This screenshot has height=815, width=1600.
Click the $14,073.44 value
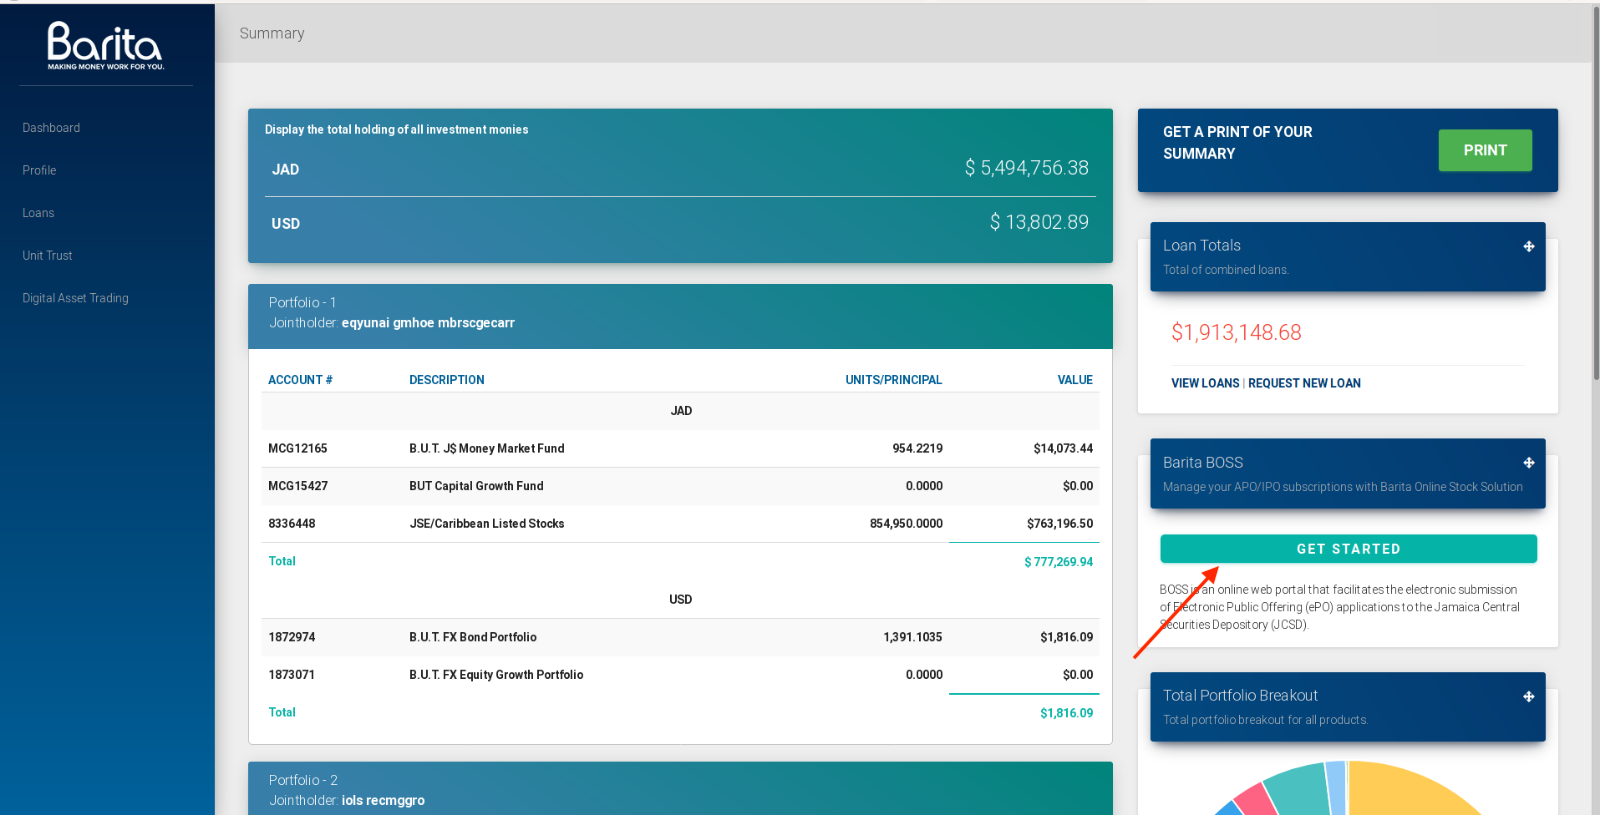coord(1063,449)
